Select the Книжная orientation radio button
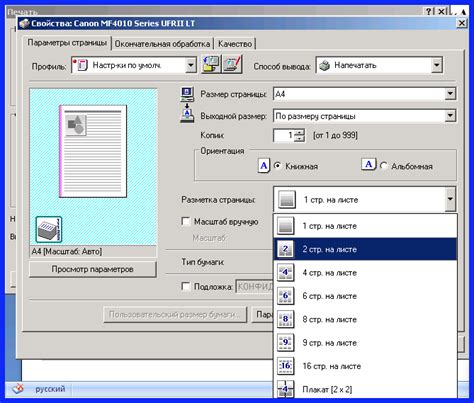This screenshot has width=474, height=403. tap(277, 166)
